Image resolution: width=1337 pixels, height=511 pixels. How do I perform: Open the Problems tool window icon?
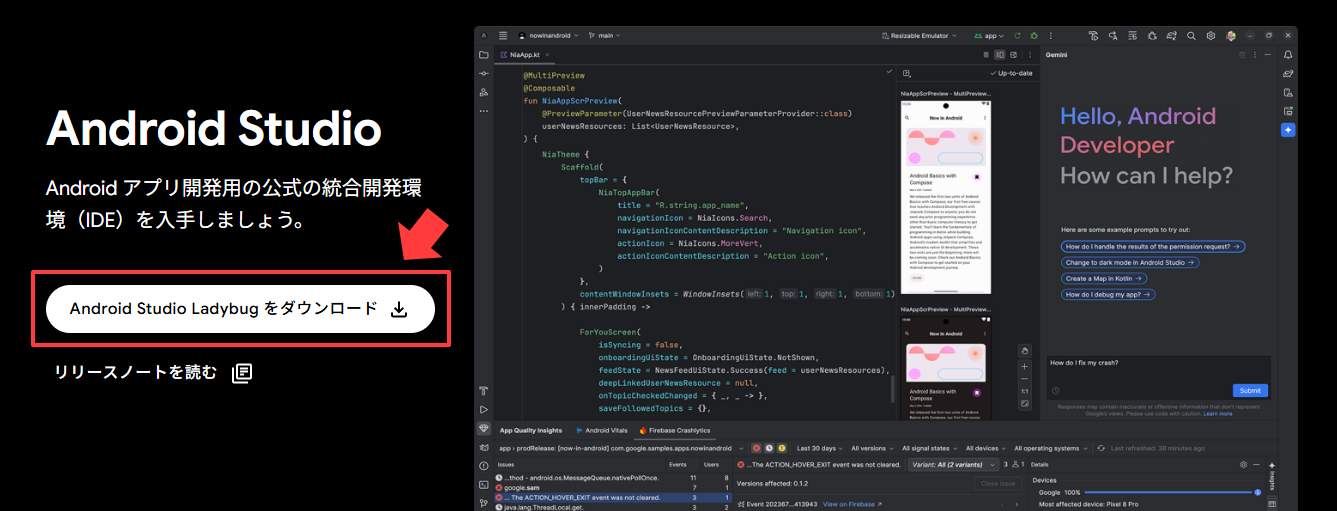click(484, 466)
